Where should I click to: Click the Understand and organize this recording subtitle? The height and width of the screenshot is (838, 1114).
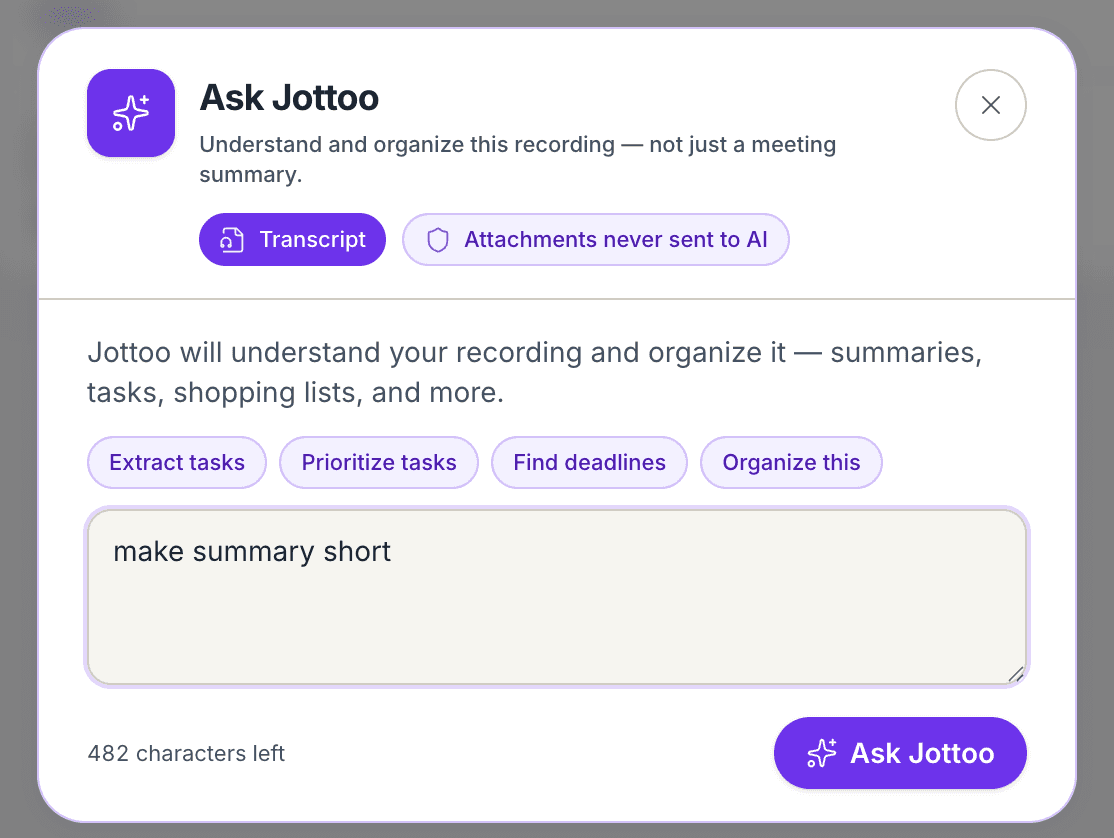coord(517,159)
